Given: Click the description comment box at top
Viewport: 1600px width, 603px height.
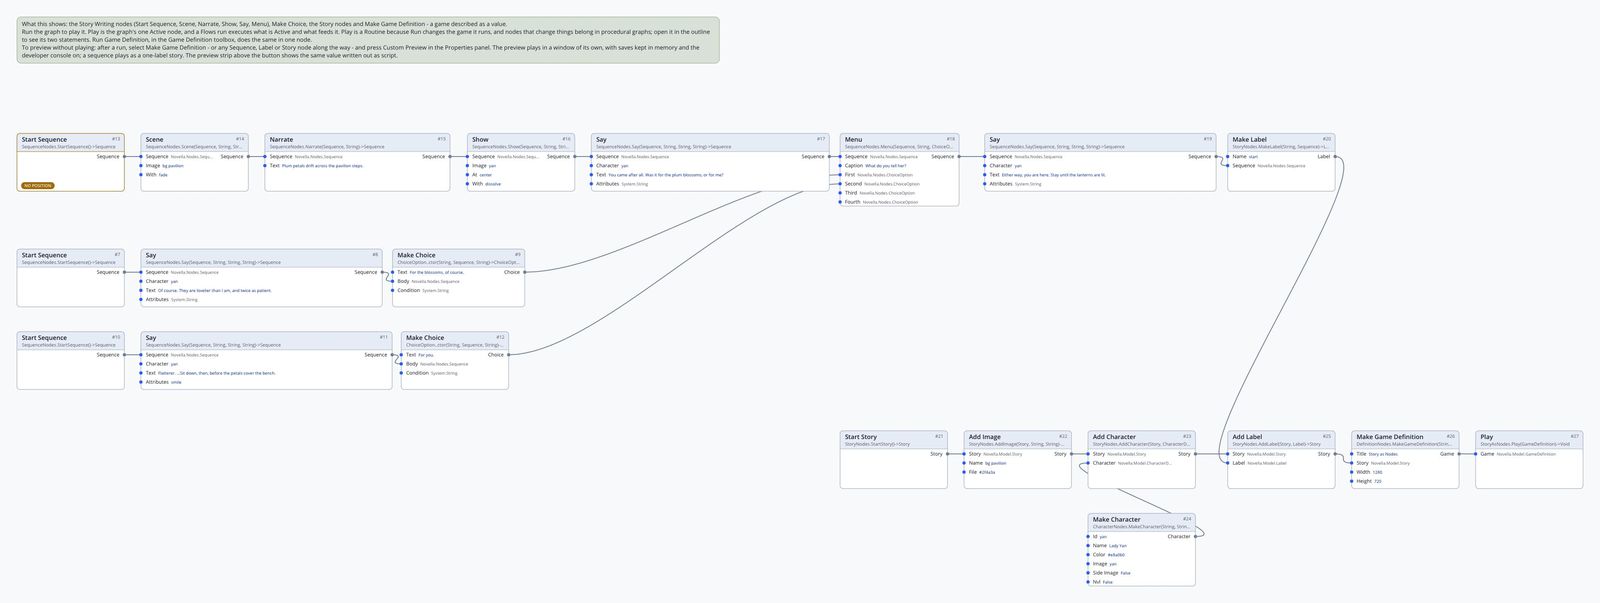Looking at the screenshot, I should tap(368, 40).
